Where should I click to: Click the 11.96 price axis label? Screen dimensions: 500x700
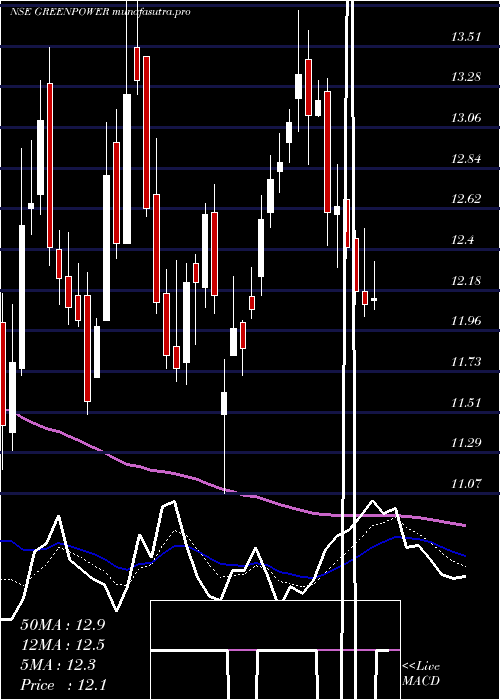[x=466, y=321]
